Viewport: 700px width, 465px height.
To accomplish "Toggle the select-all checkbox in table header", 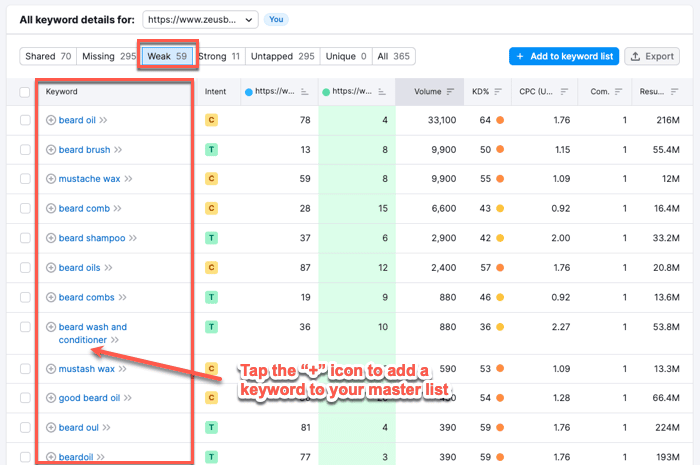I will (25, 92).
